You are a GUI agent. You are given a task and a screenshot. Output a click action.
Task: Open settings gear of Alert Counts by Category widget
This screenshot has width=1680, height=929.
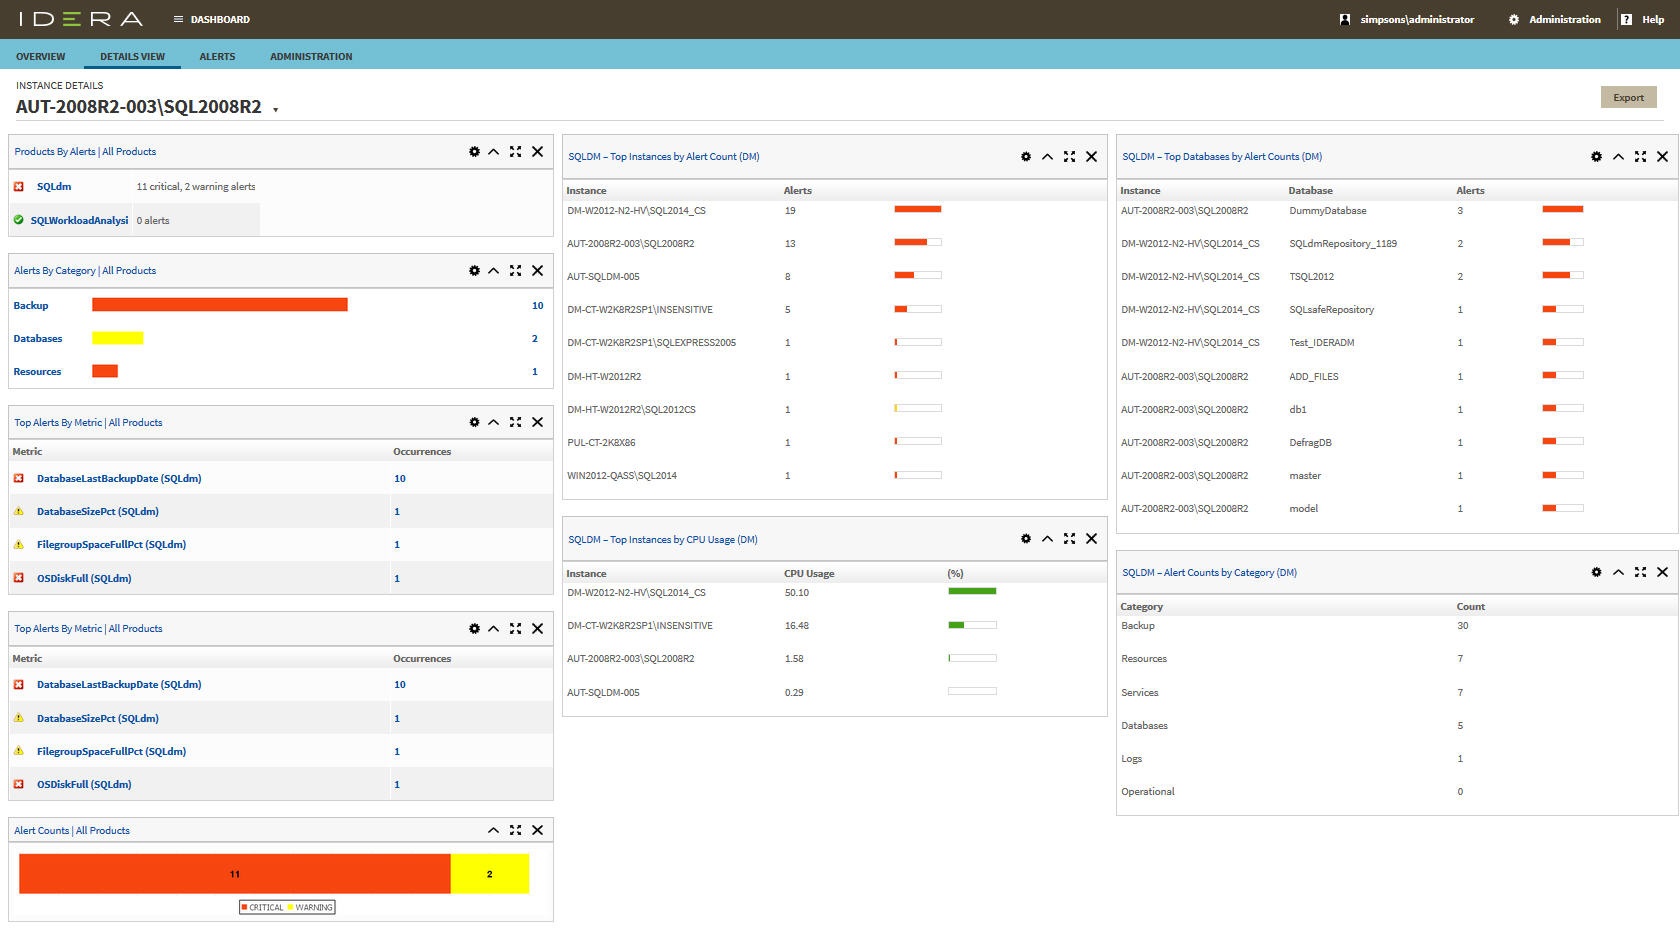[x=1596, y=573]
